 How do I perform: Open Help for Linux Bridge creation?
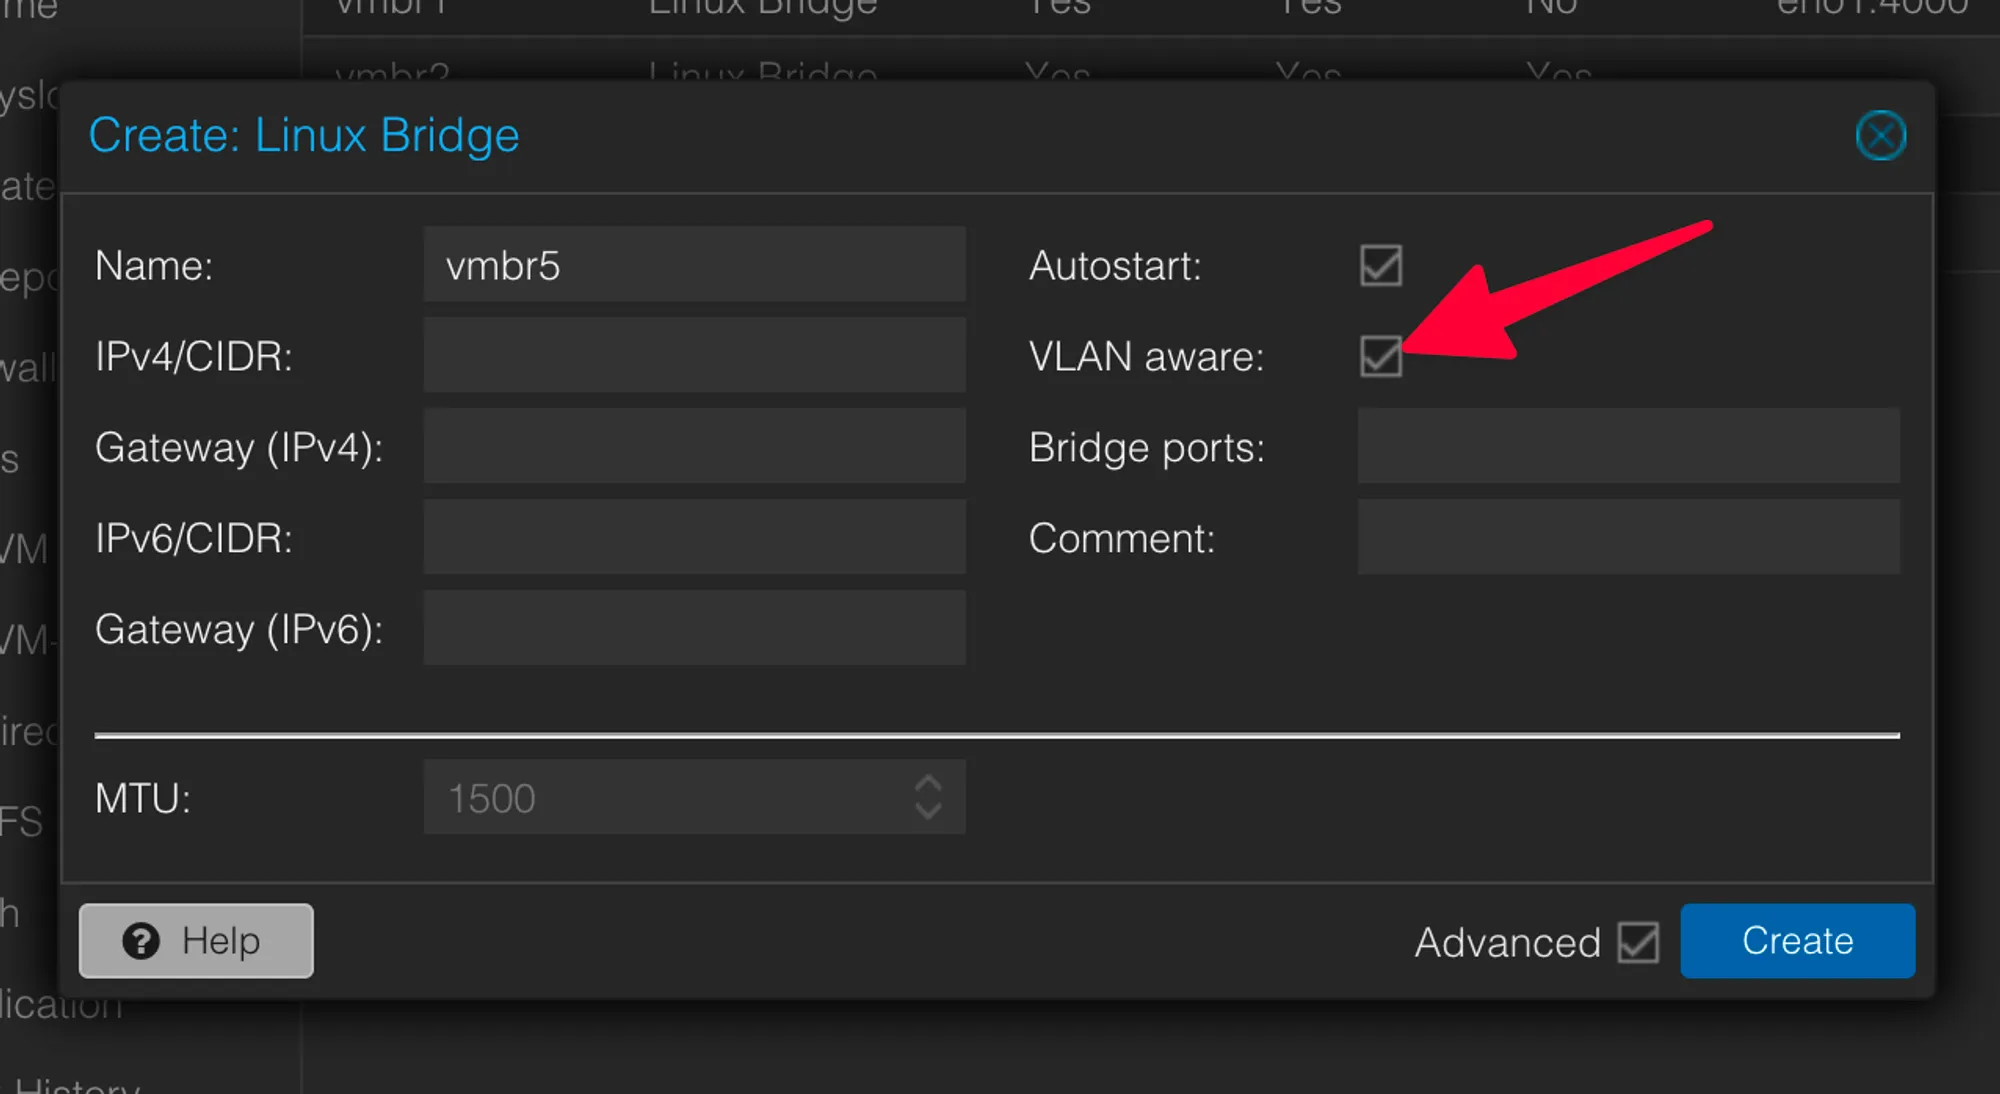point(196,940)
